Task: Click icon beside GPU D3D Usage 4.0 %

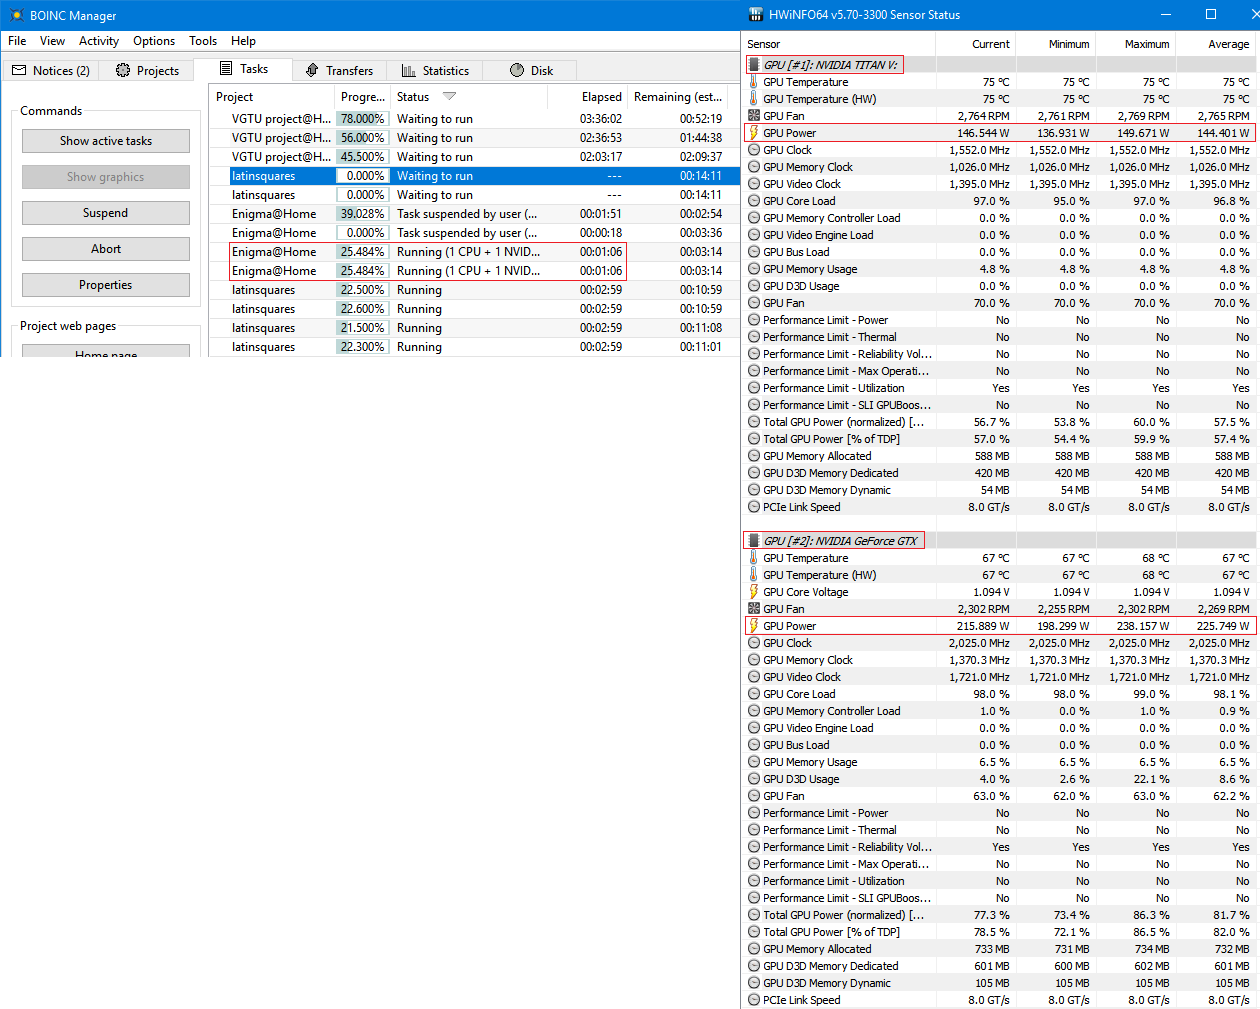Action: pos(754,779)
